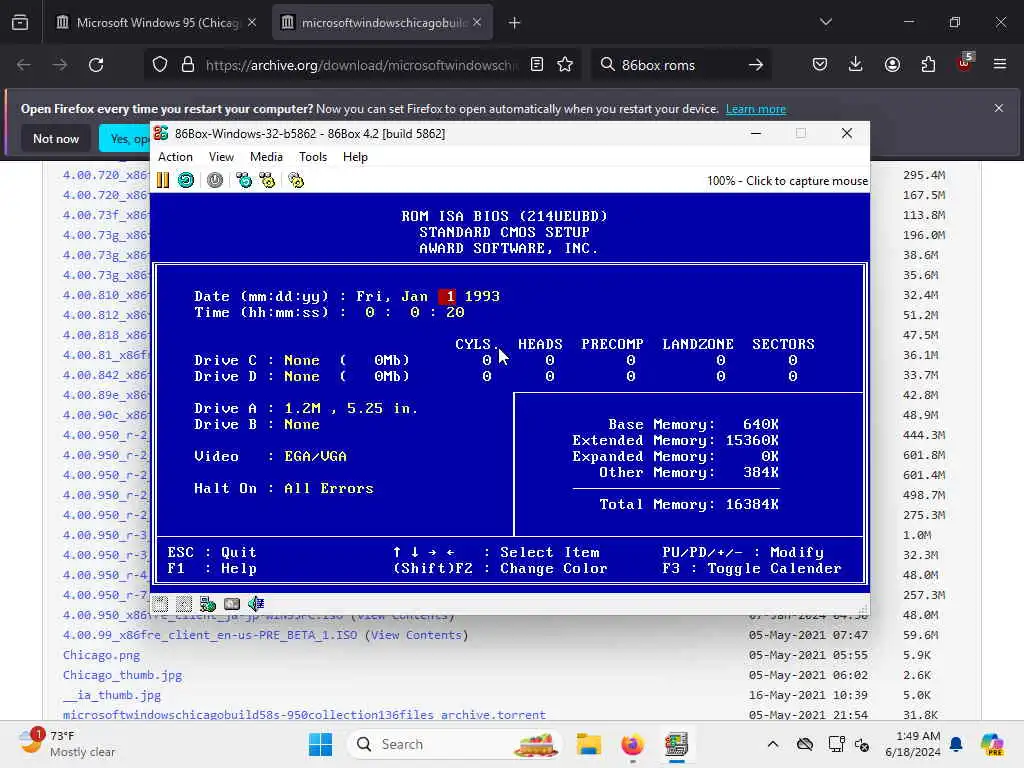Screen dimensions: 1024x768
Task: Click second floppy drive icon in 86Box status bar
Action: [184, 604]
